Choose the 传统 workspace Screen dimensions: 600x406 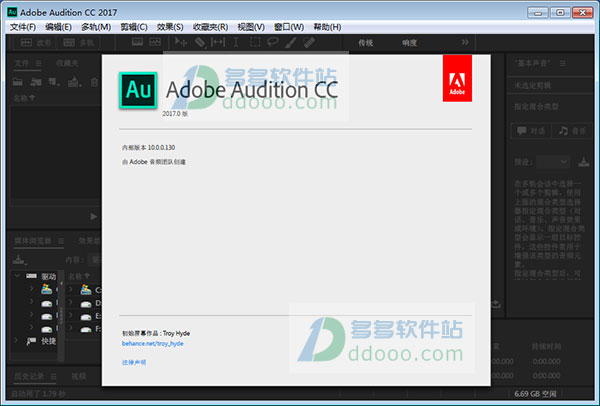pyautogui.click(x=365, y=43)
